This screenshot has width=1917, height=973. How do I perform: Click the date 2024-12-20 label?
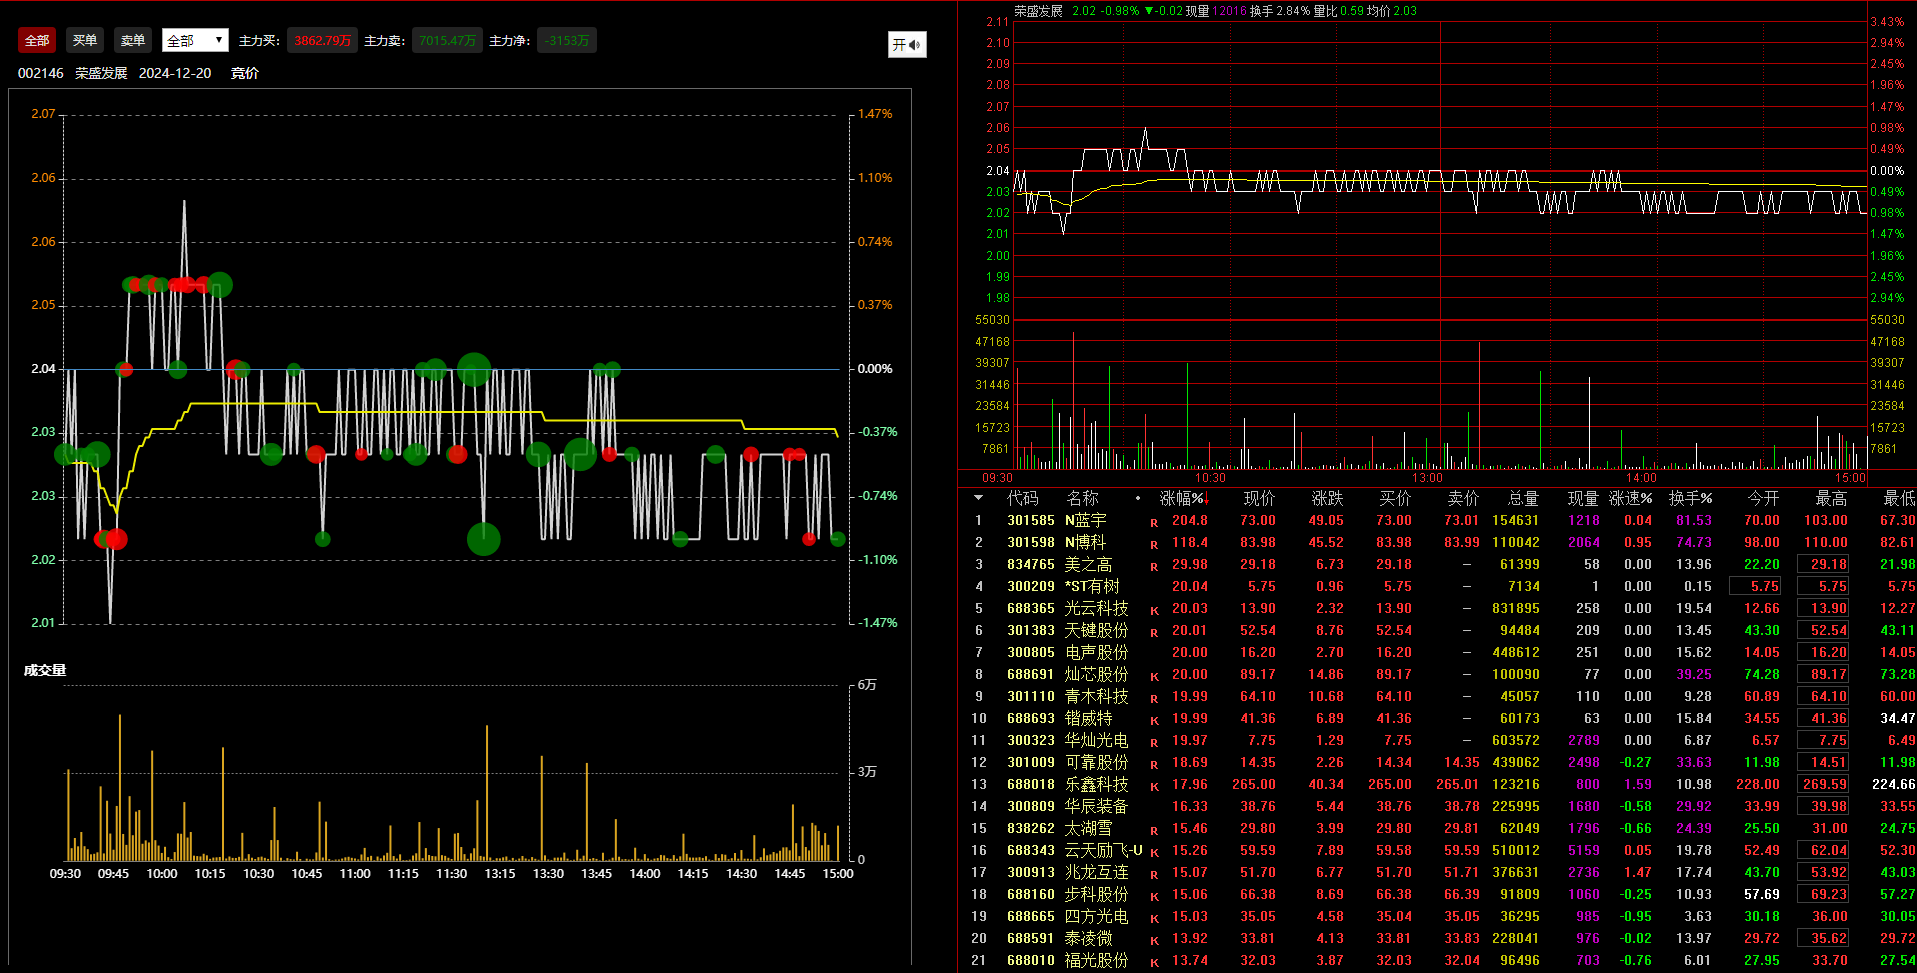(175, 73)
